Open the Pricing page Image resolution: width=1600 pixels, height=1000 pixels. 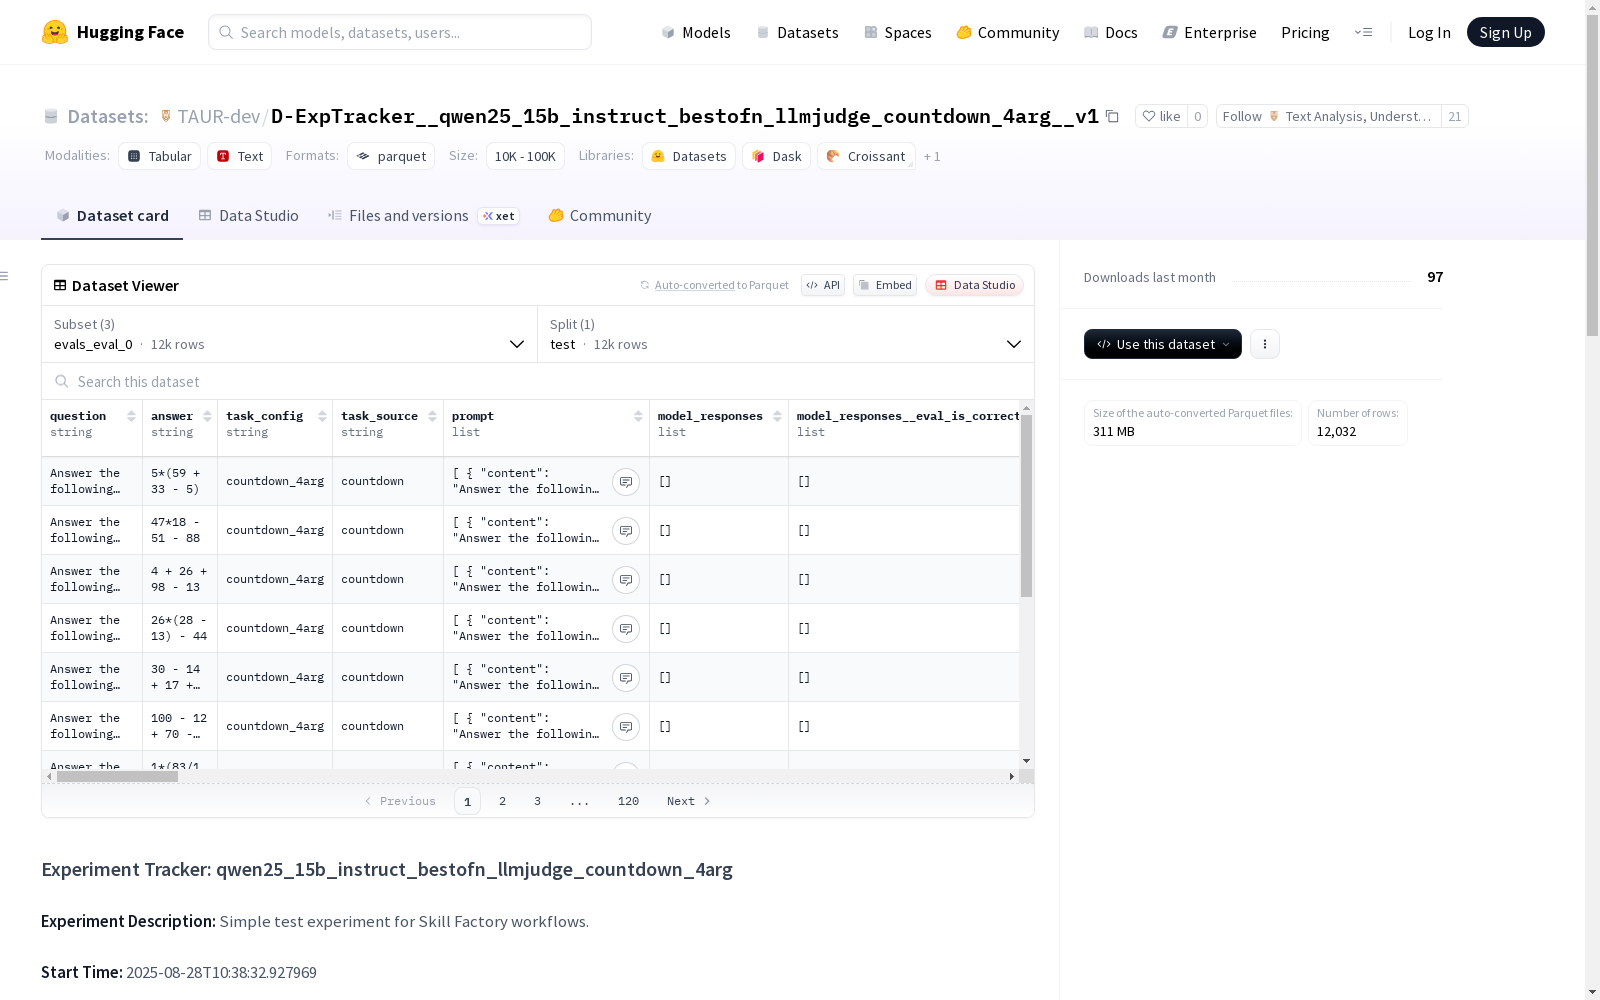click(1305, 32)
